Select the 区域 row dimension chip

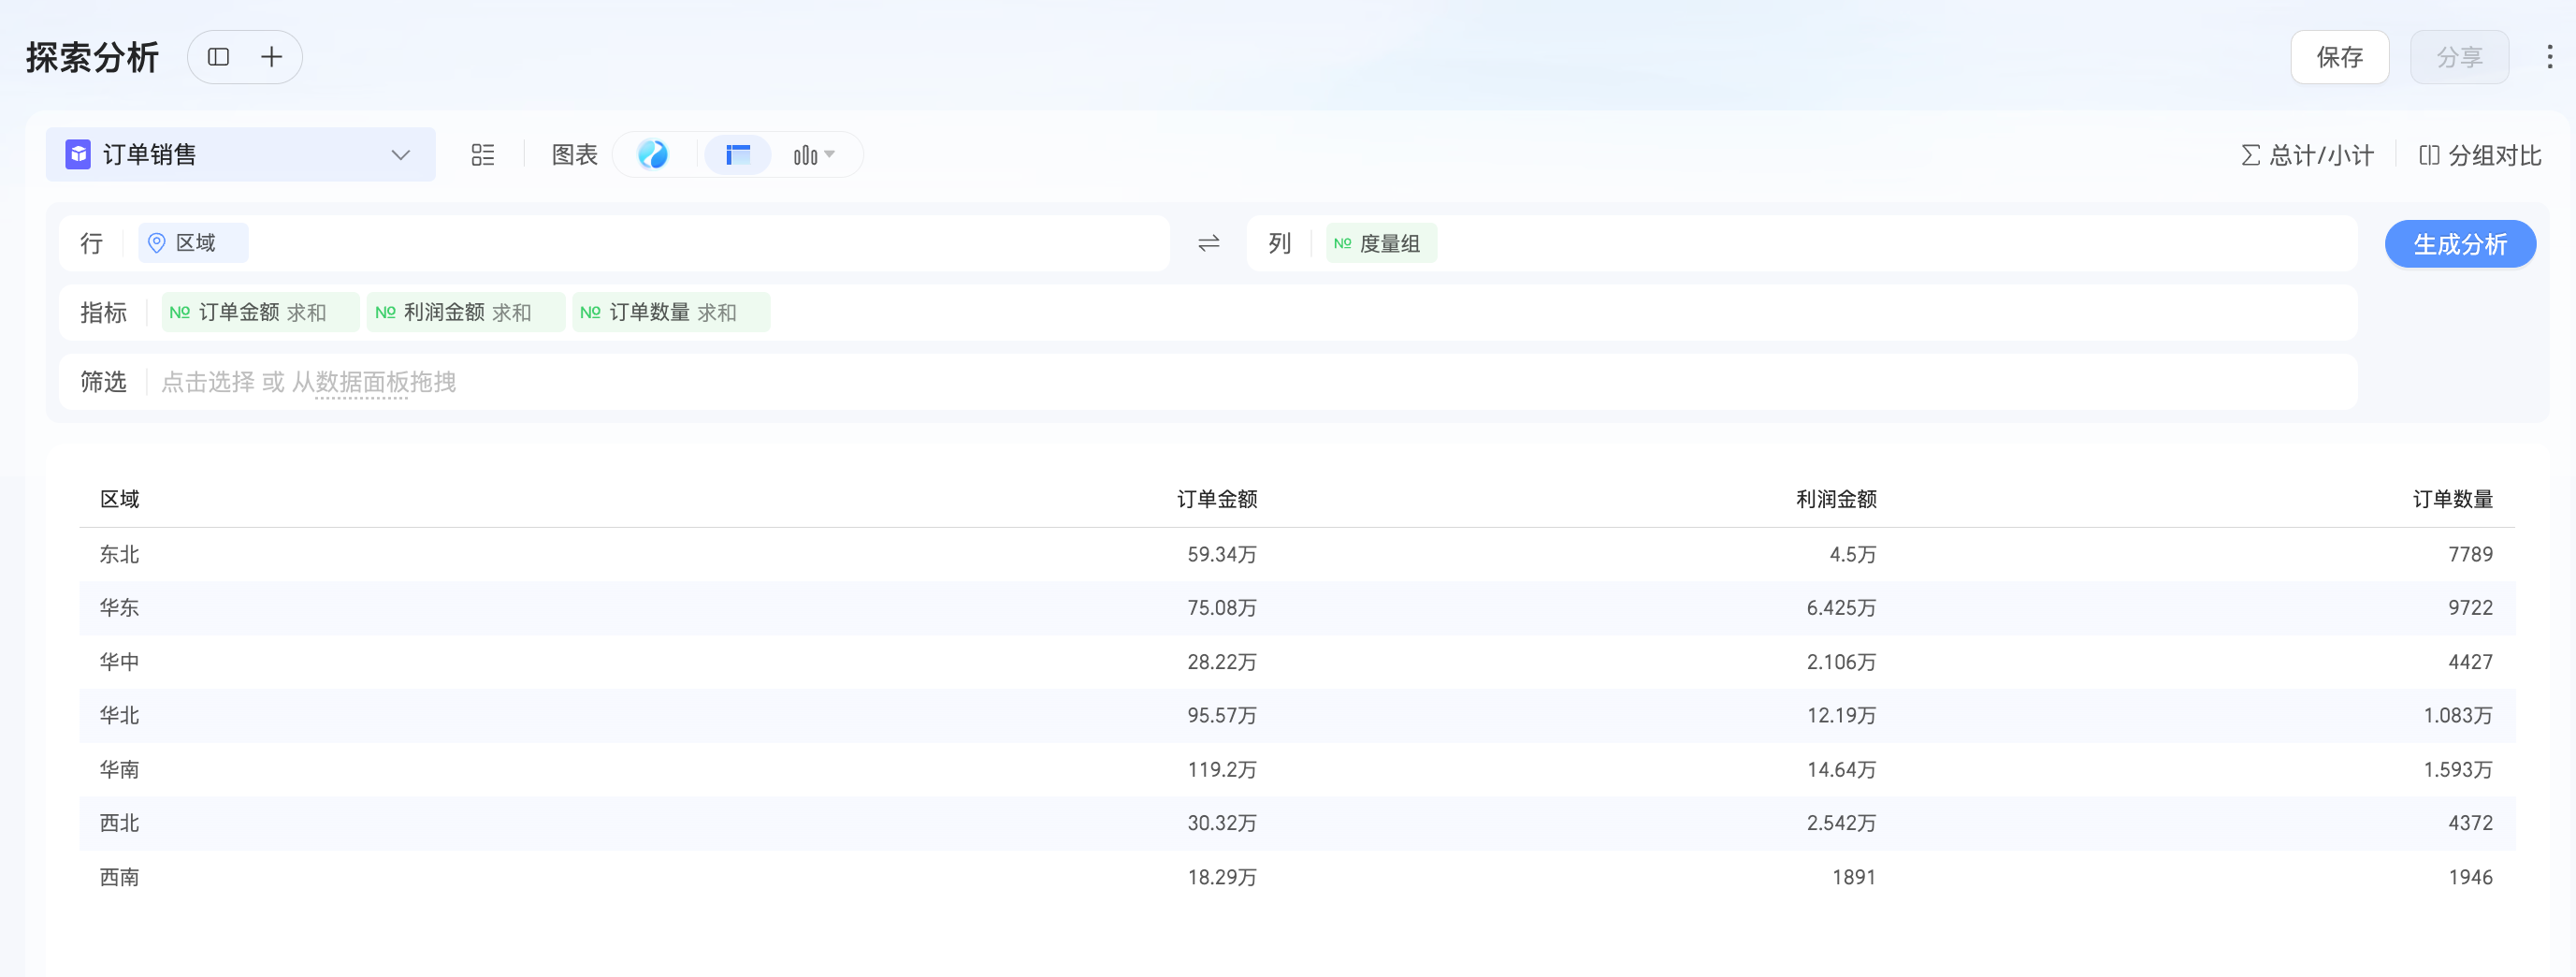193,243
